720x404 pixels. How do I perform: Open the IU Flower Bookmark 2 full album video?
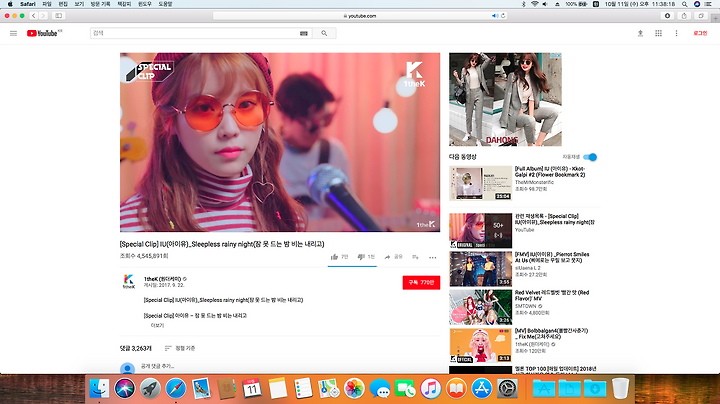(480, 183)
